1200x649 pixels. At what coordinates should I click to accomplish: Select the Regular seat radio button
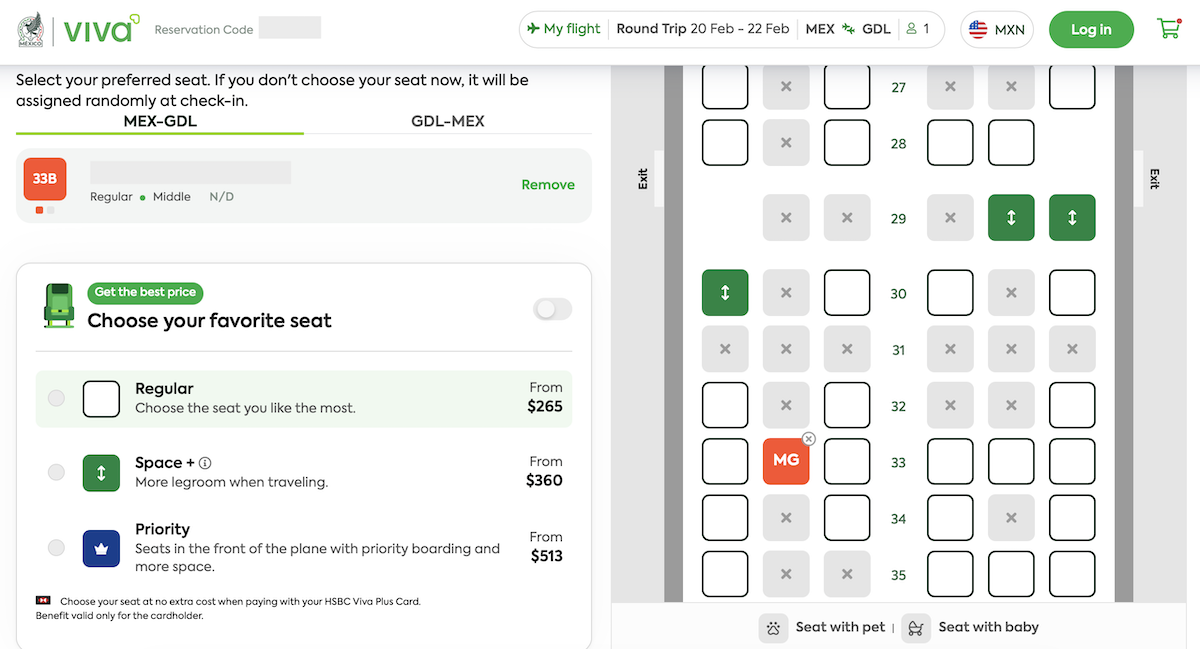57,398
